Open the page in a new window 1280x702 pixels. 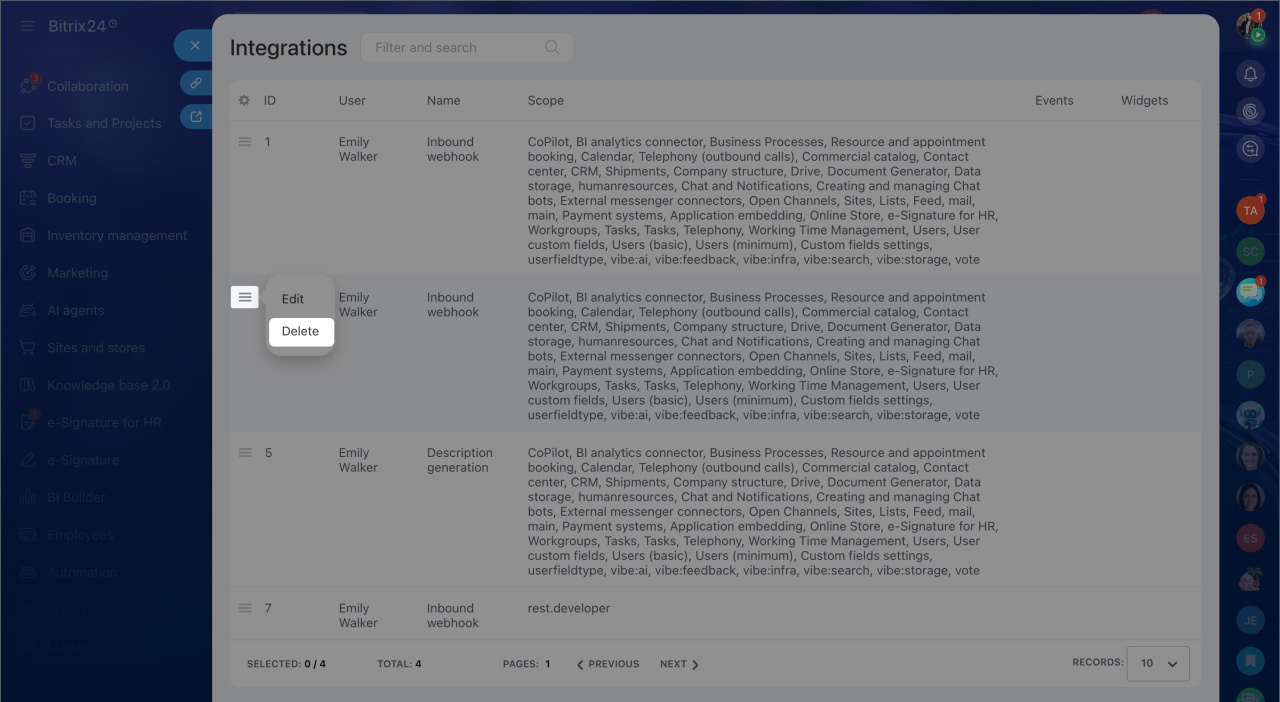[x=196, y=117]
